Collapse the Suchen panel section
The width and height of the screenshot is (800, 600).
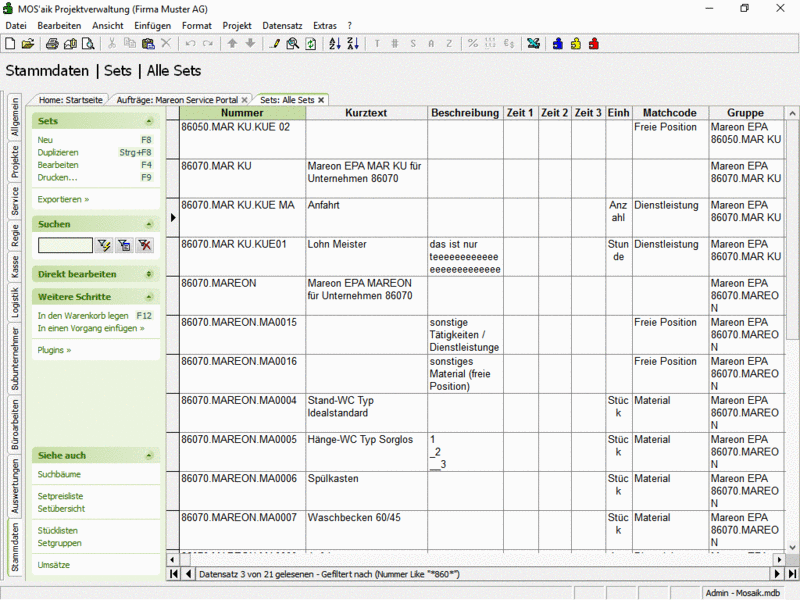coord(149,224)
